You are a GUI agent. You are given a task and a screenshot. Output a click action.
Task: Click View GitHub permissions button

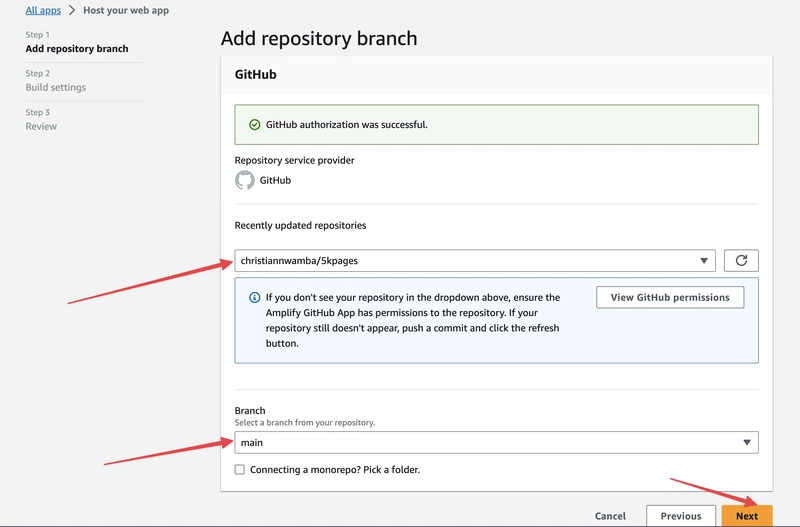click(670, 297)
